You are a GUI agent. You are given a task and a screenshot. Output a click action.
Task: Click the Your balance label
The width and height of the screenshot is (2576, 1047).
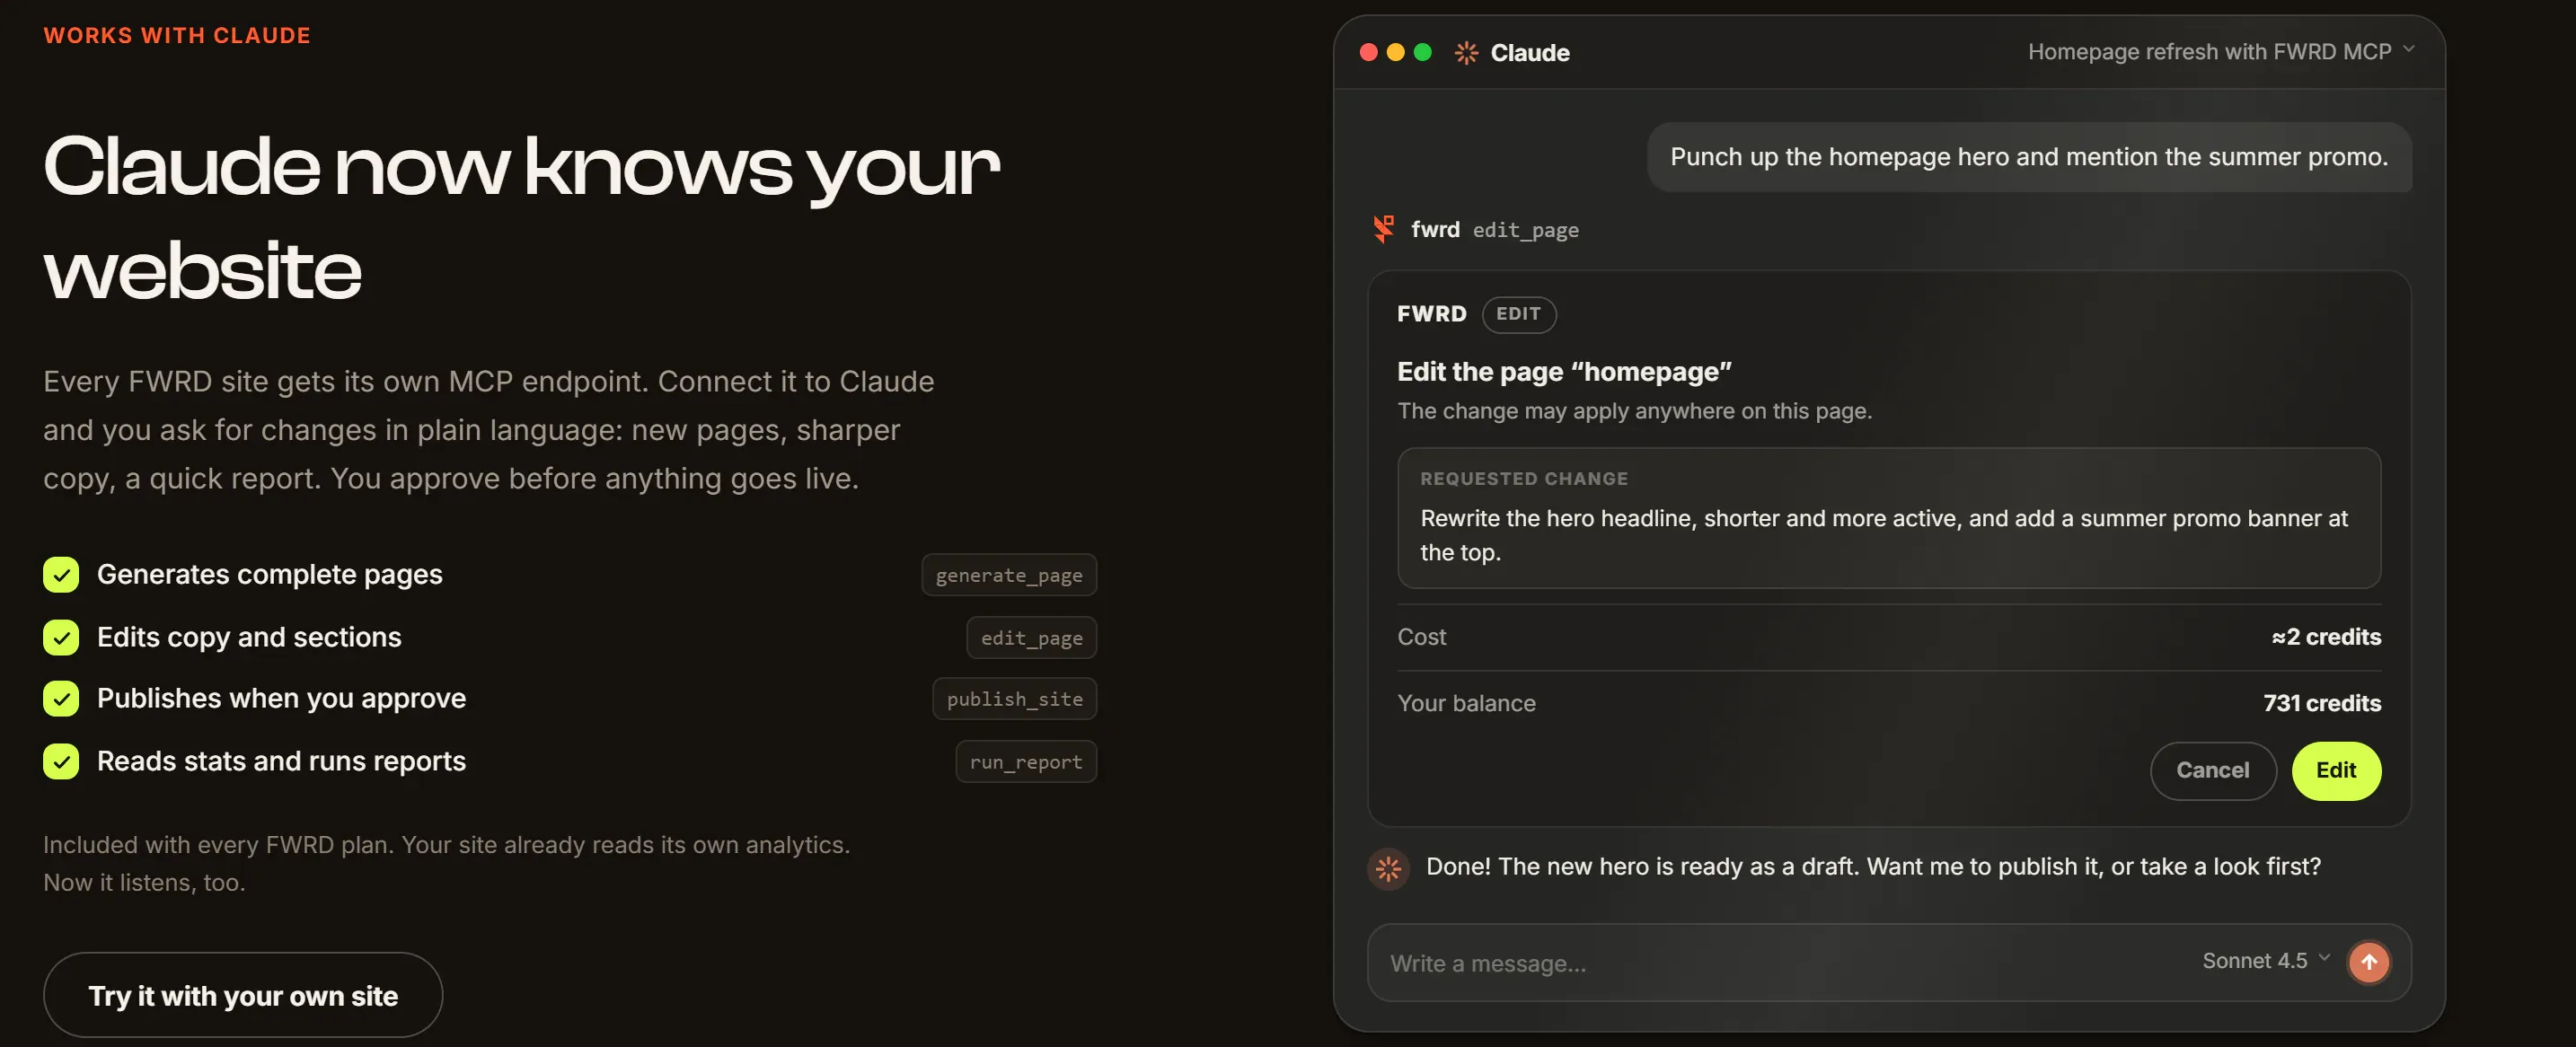click(x=1466, y=703)
